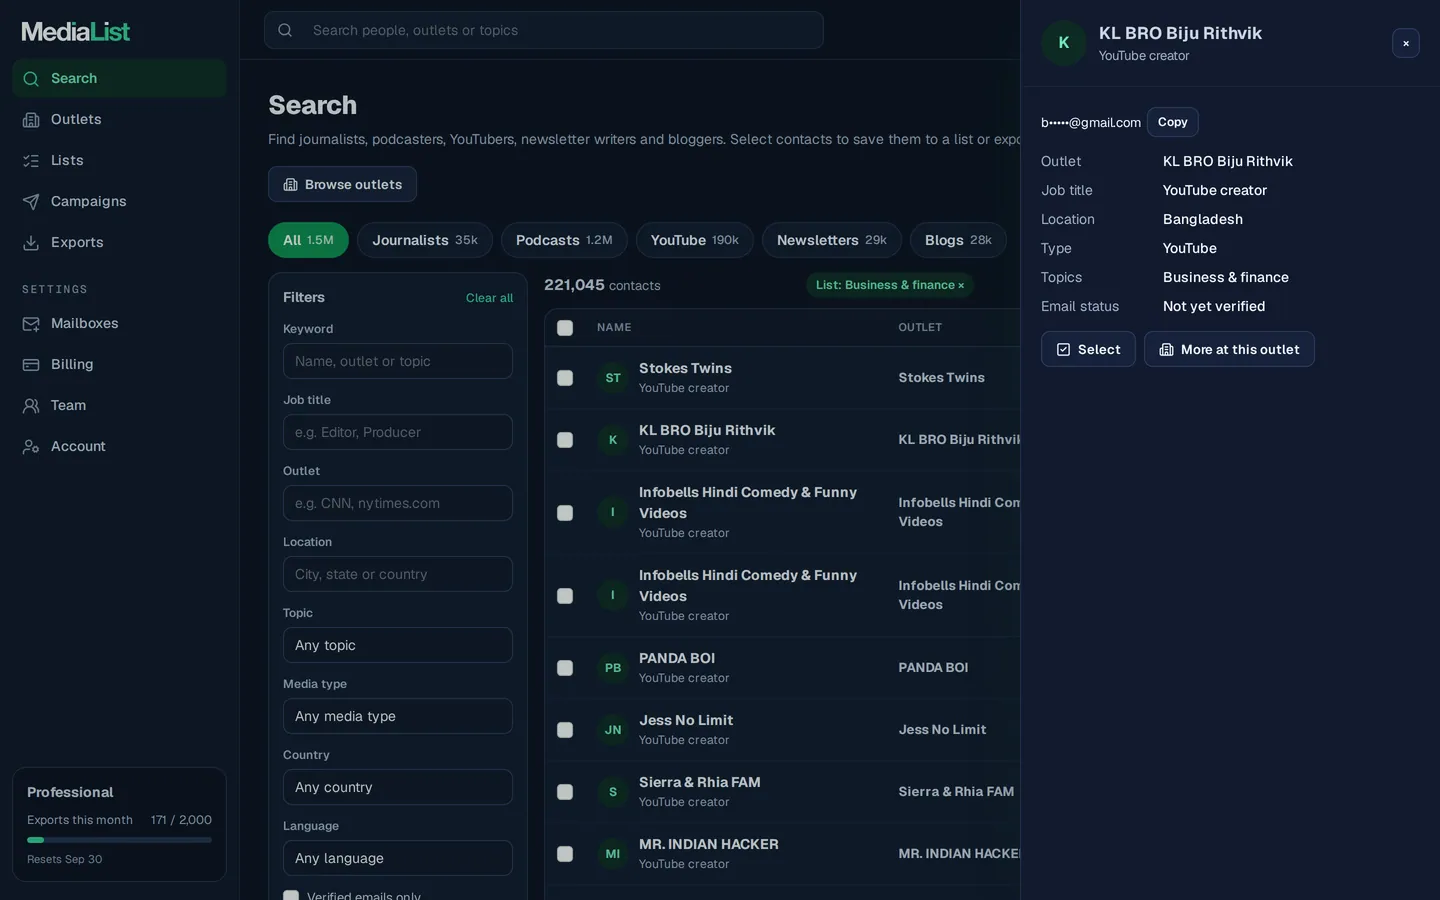Clear all filters
This screenshot has width=1440, height=900.
click(489, 298)
